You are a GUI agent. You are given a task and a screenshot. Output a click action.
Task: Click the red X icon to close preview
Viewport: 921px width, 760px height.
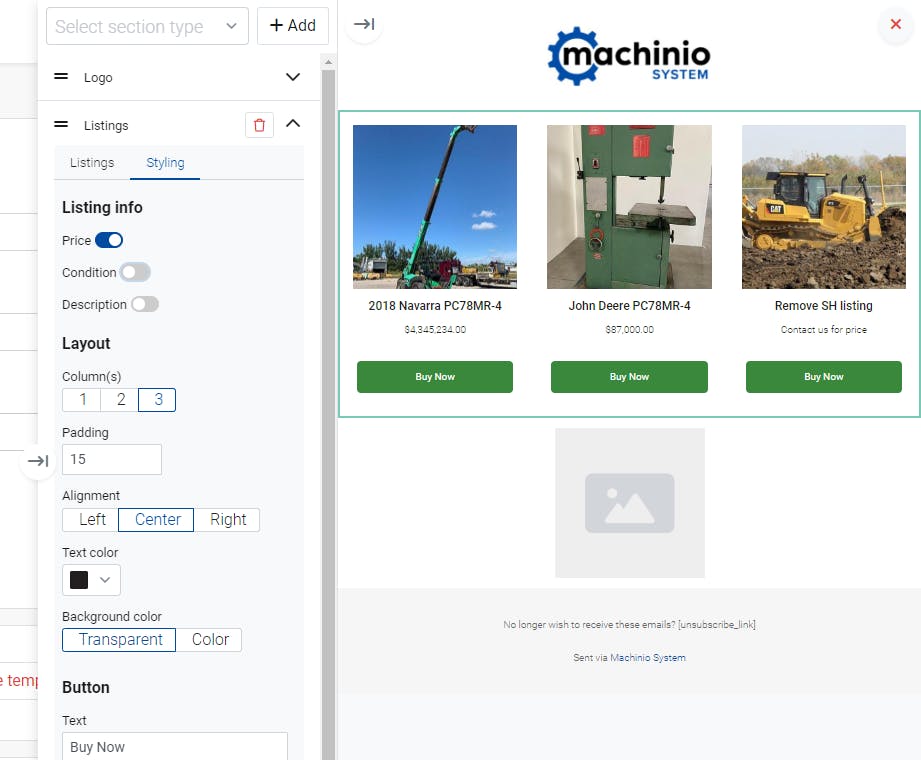click(895, 26)
